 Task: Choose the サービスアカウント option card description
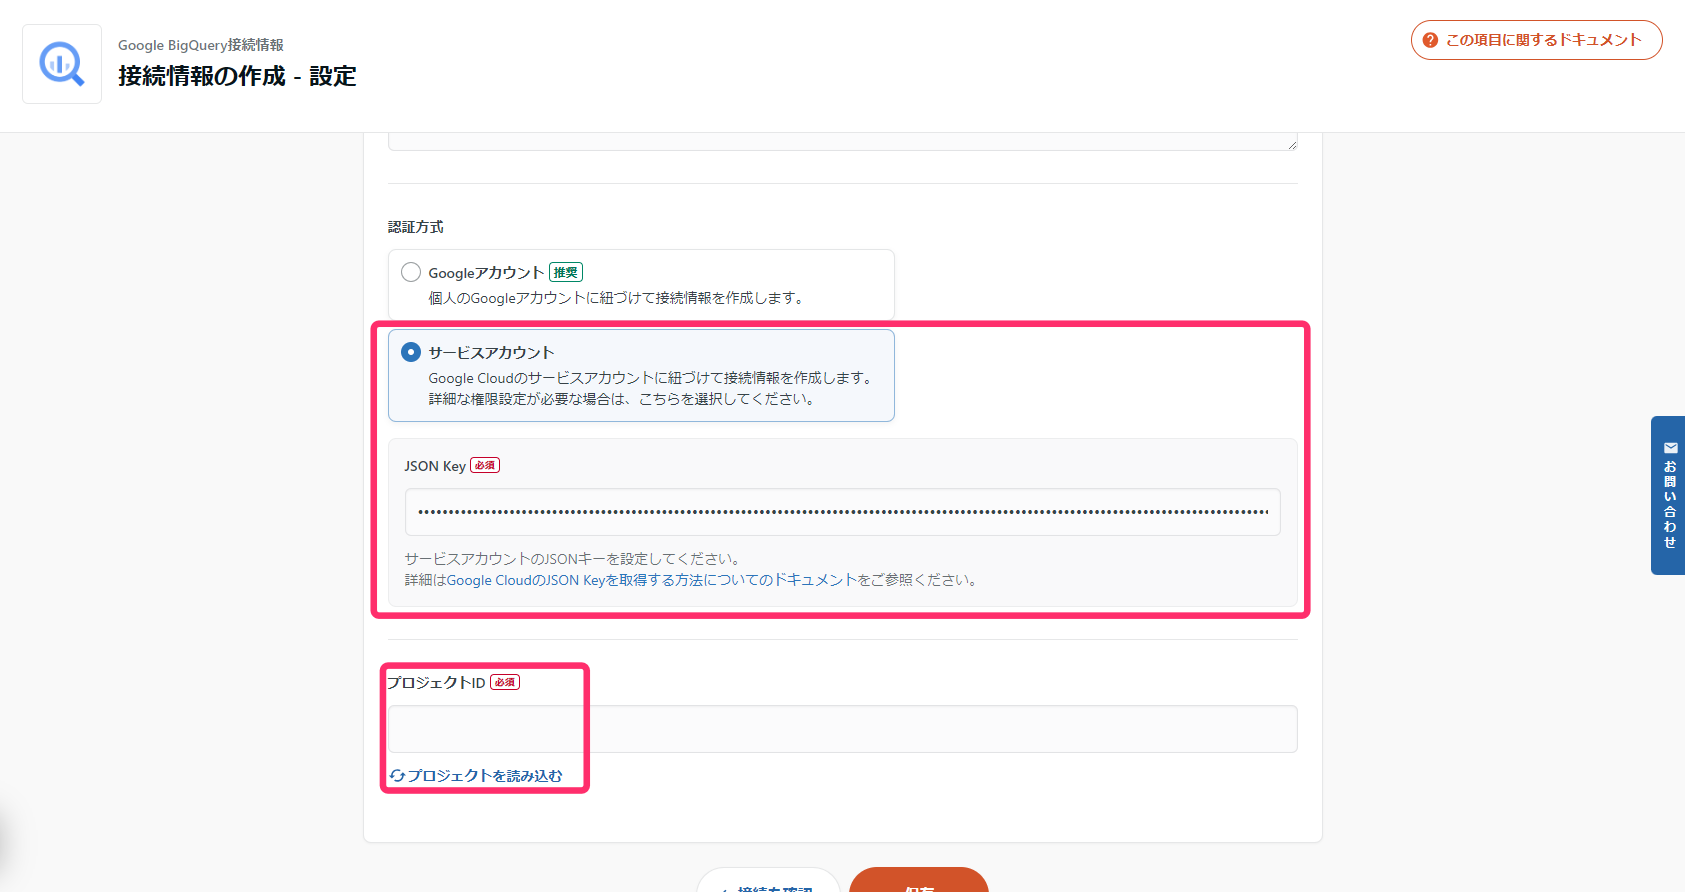(x=650, y=388)
